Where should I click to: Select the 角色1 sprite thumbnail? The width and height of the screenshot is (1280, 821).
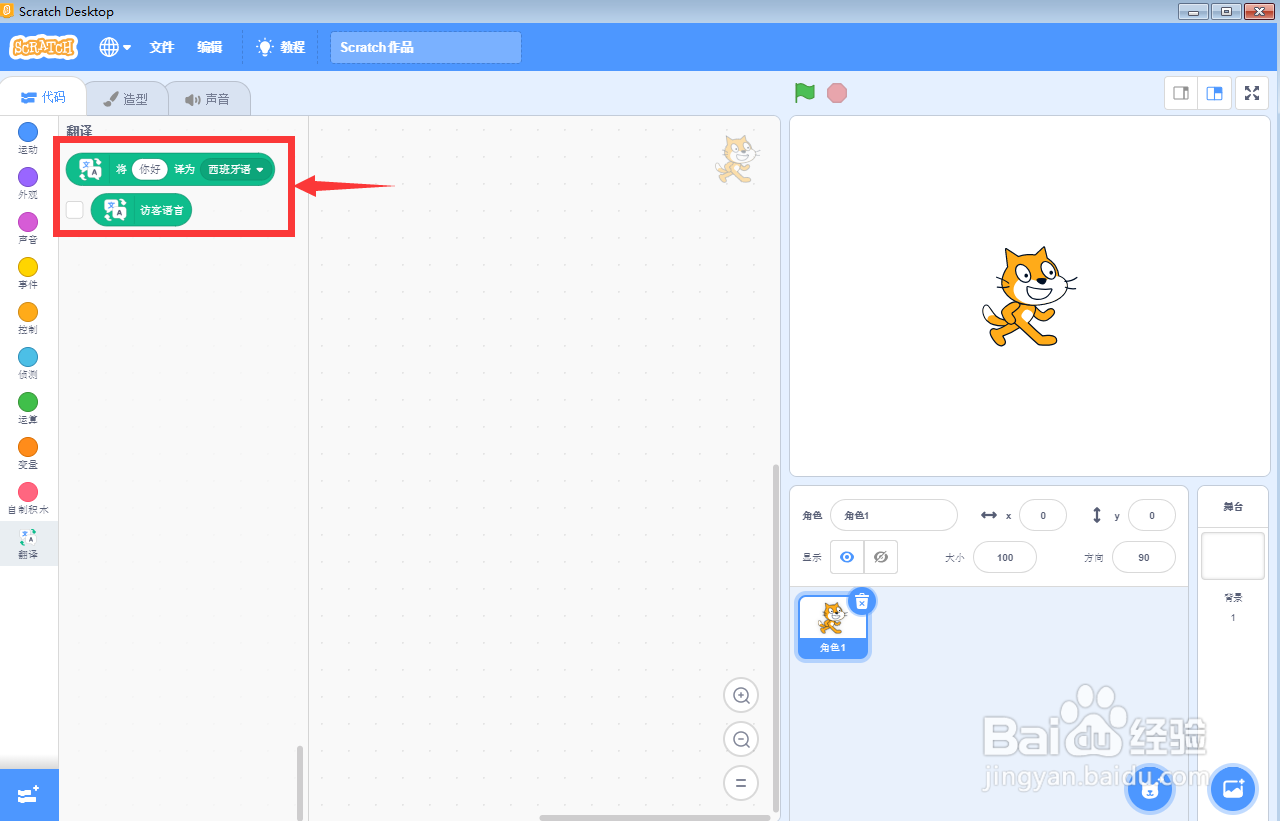coord(832,626)
